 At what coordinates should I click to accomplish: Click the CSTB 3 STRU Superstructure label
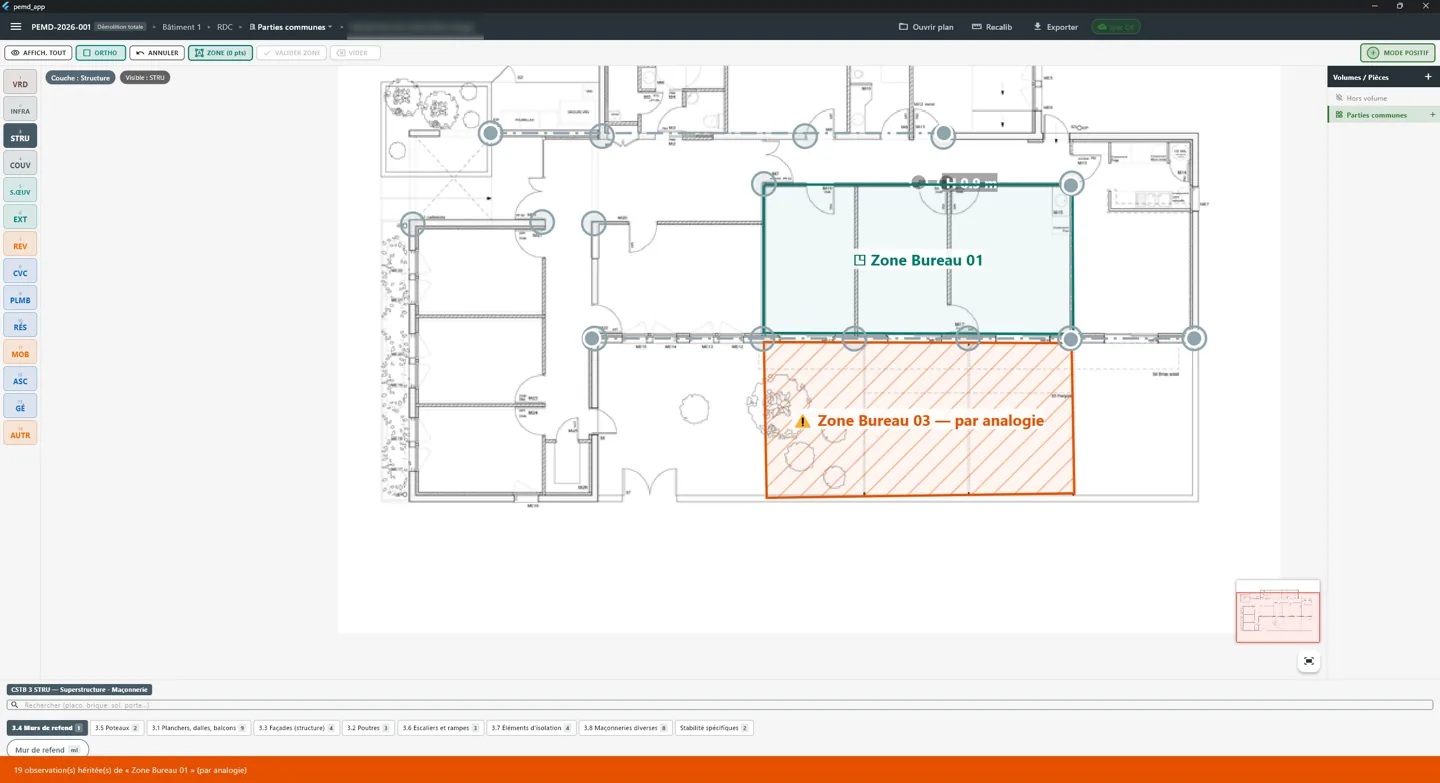click(x=79, y=690)
